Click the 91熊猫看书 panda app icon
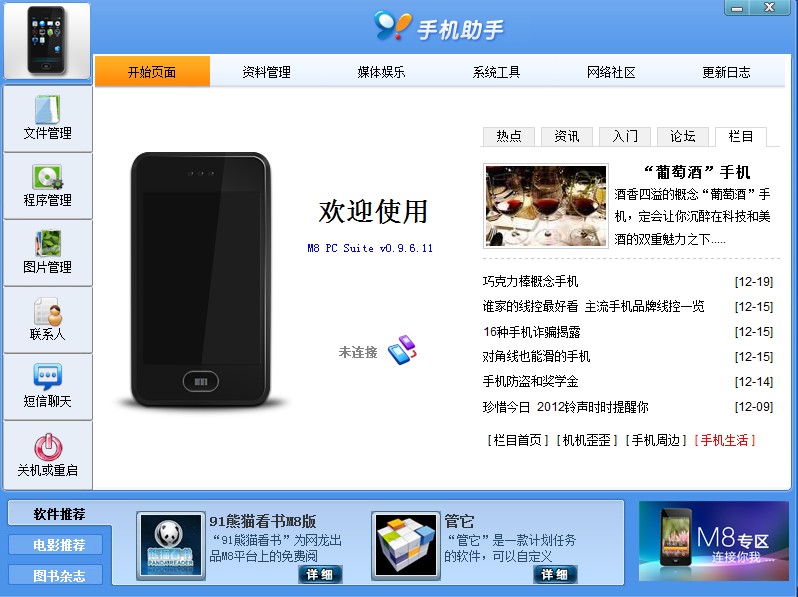Screen dimensions: 798x597 [x=170, y=546]
